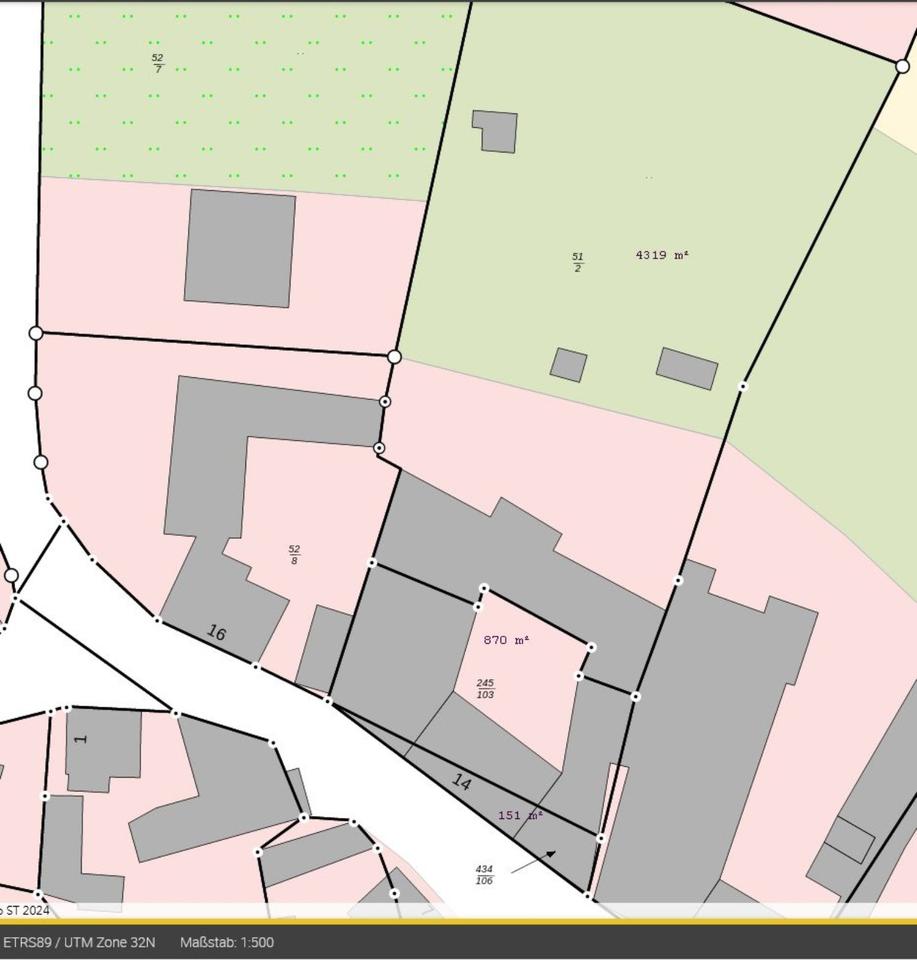The height and width of the screenshot is (960, 917).
Task: Click the boundary point at the parcel 51/2 west corner junction
Action: [394, 357]
